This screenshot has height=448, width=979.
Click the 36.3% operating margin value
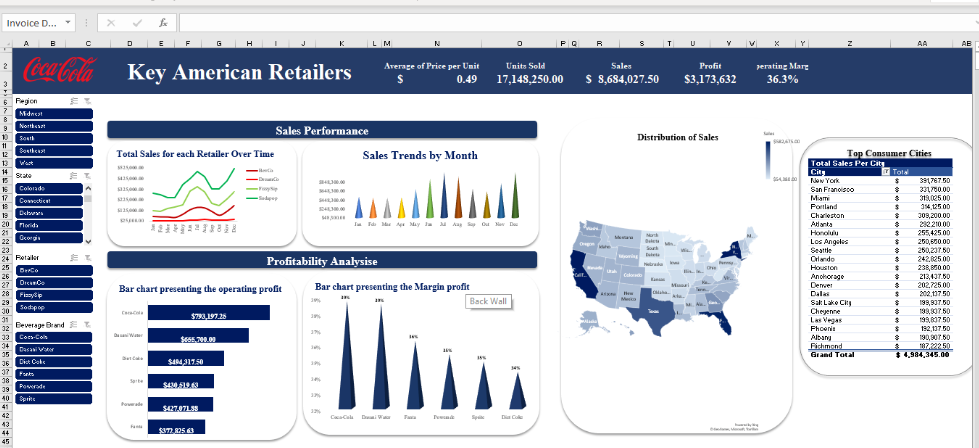[x=782, y=79]
